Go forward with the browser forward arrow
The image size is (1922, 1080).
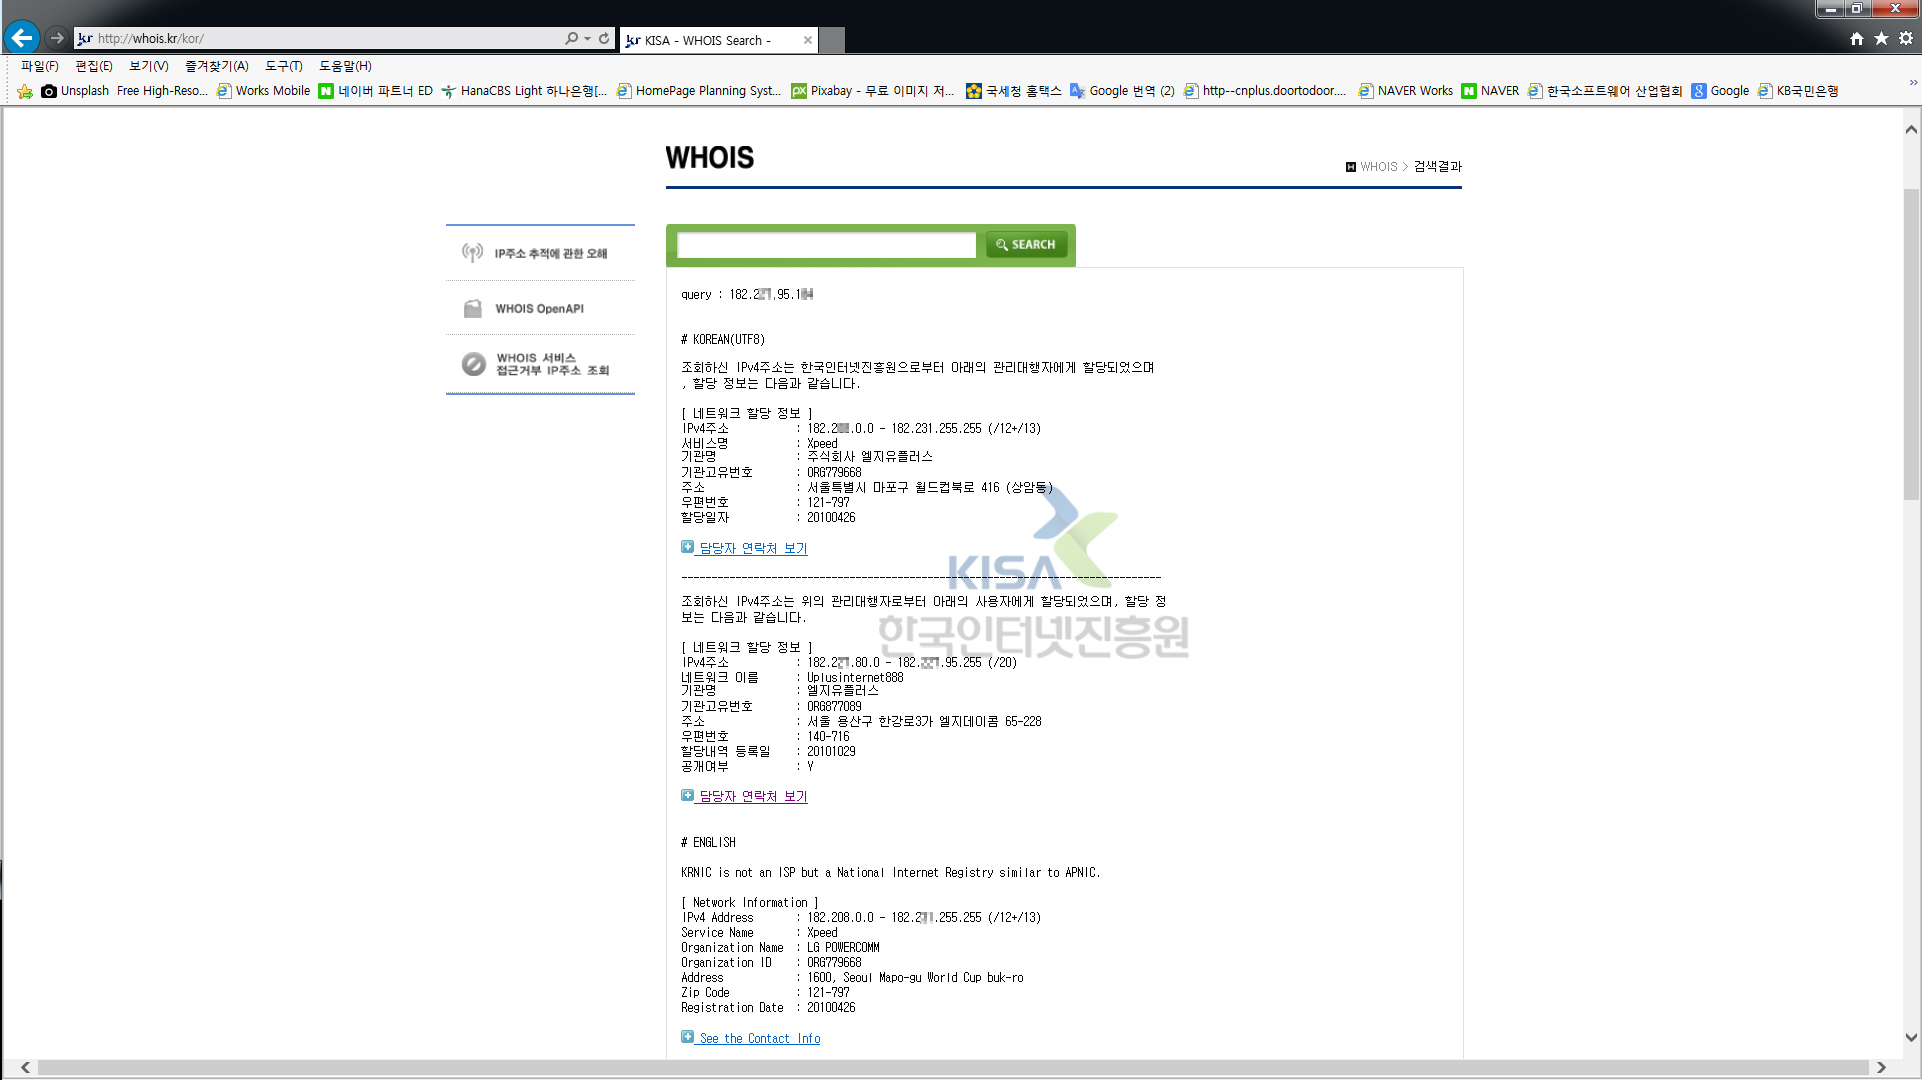pyautogui.click(x=57, y=38)
